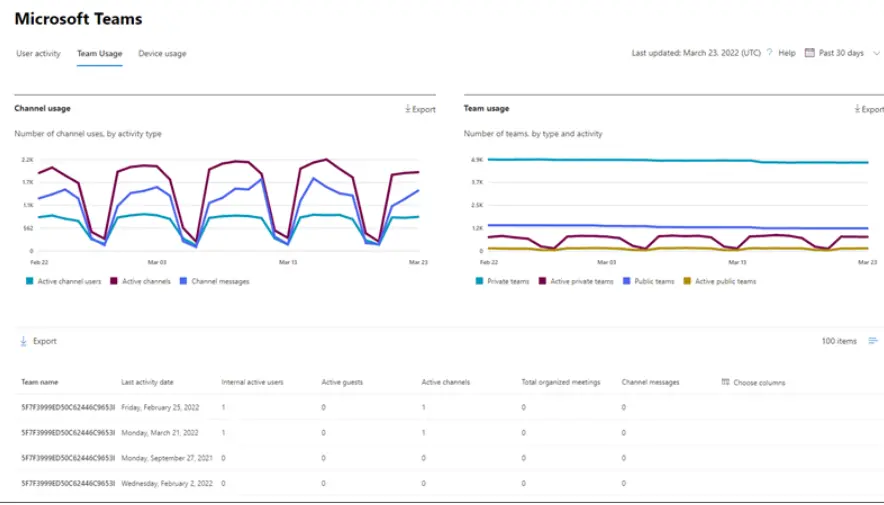
Task: Click the calendar icon beside Past 30 days
Action: coord(810,52)
